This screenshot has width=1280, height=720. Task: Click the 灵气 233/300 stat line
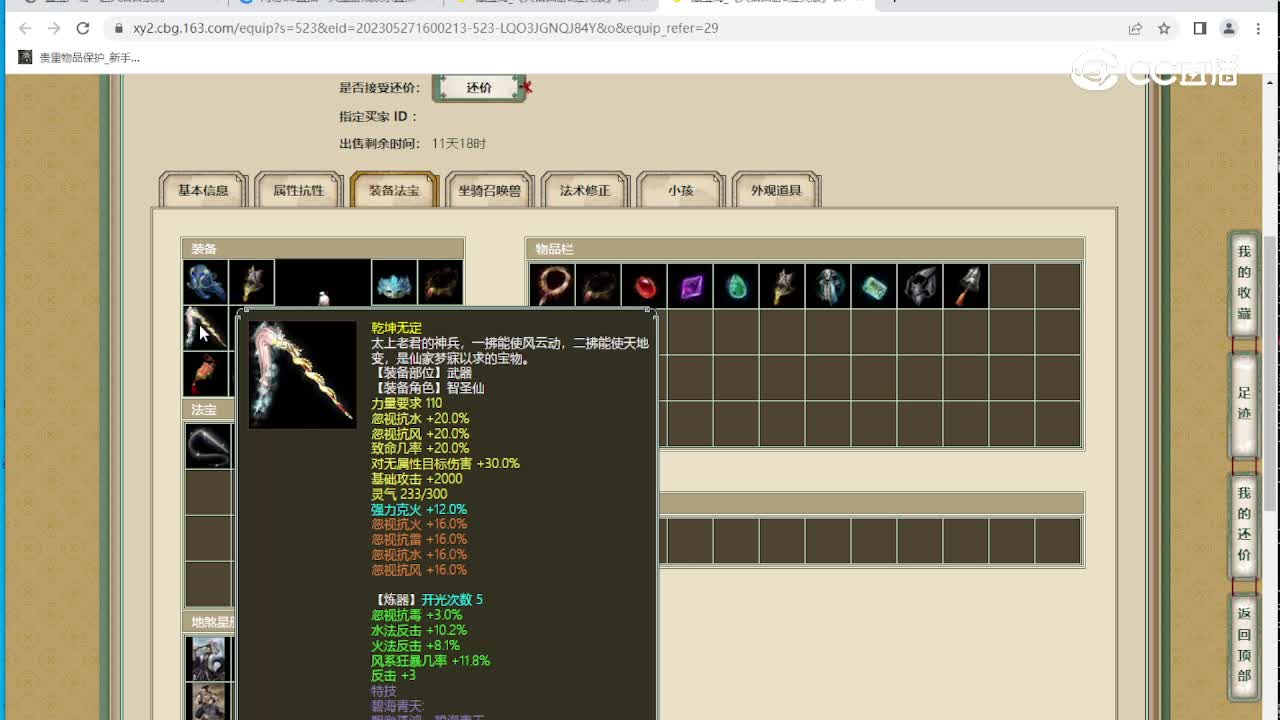(409, 494)
